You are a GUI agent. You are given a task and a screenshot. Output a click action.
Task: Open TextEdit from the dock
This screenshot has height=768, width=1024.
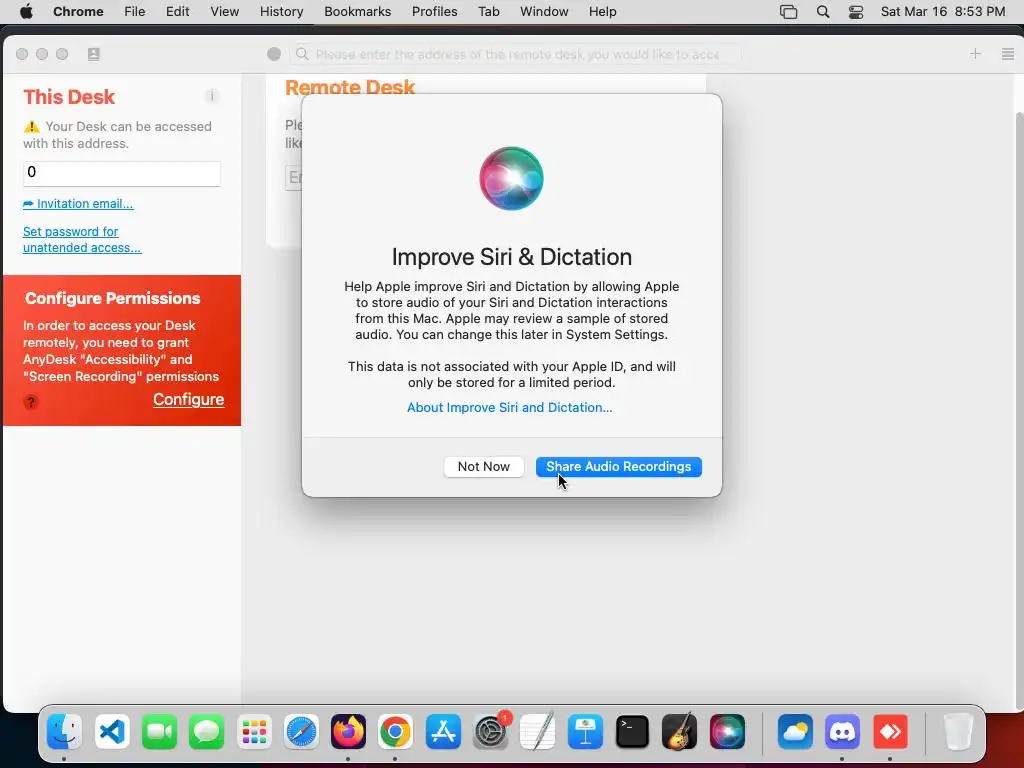pos(537,731)
